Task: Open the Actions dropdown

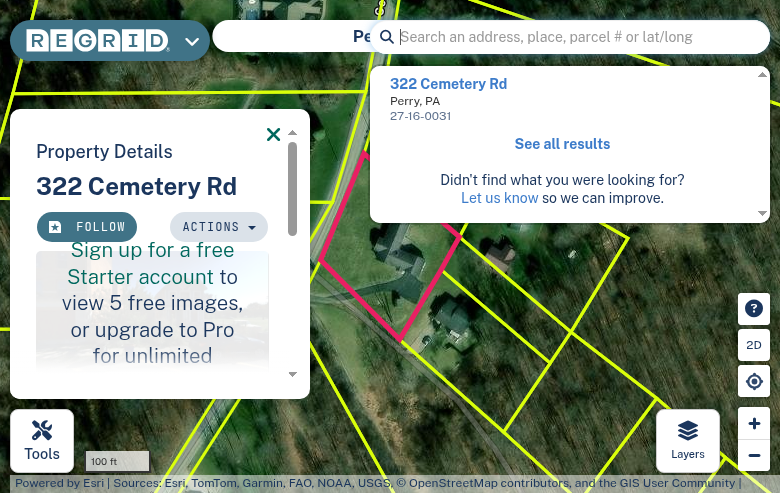Action: coord(219,227)
